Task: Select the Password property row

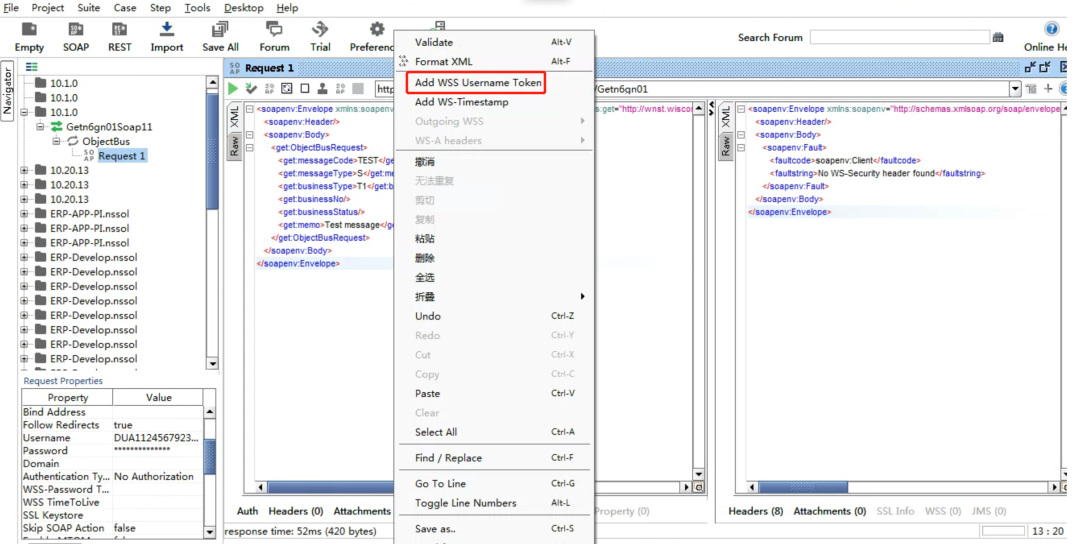Action: pos(113,450)
